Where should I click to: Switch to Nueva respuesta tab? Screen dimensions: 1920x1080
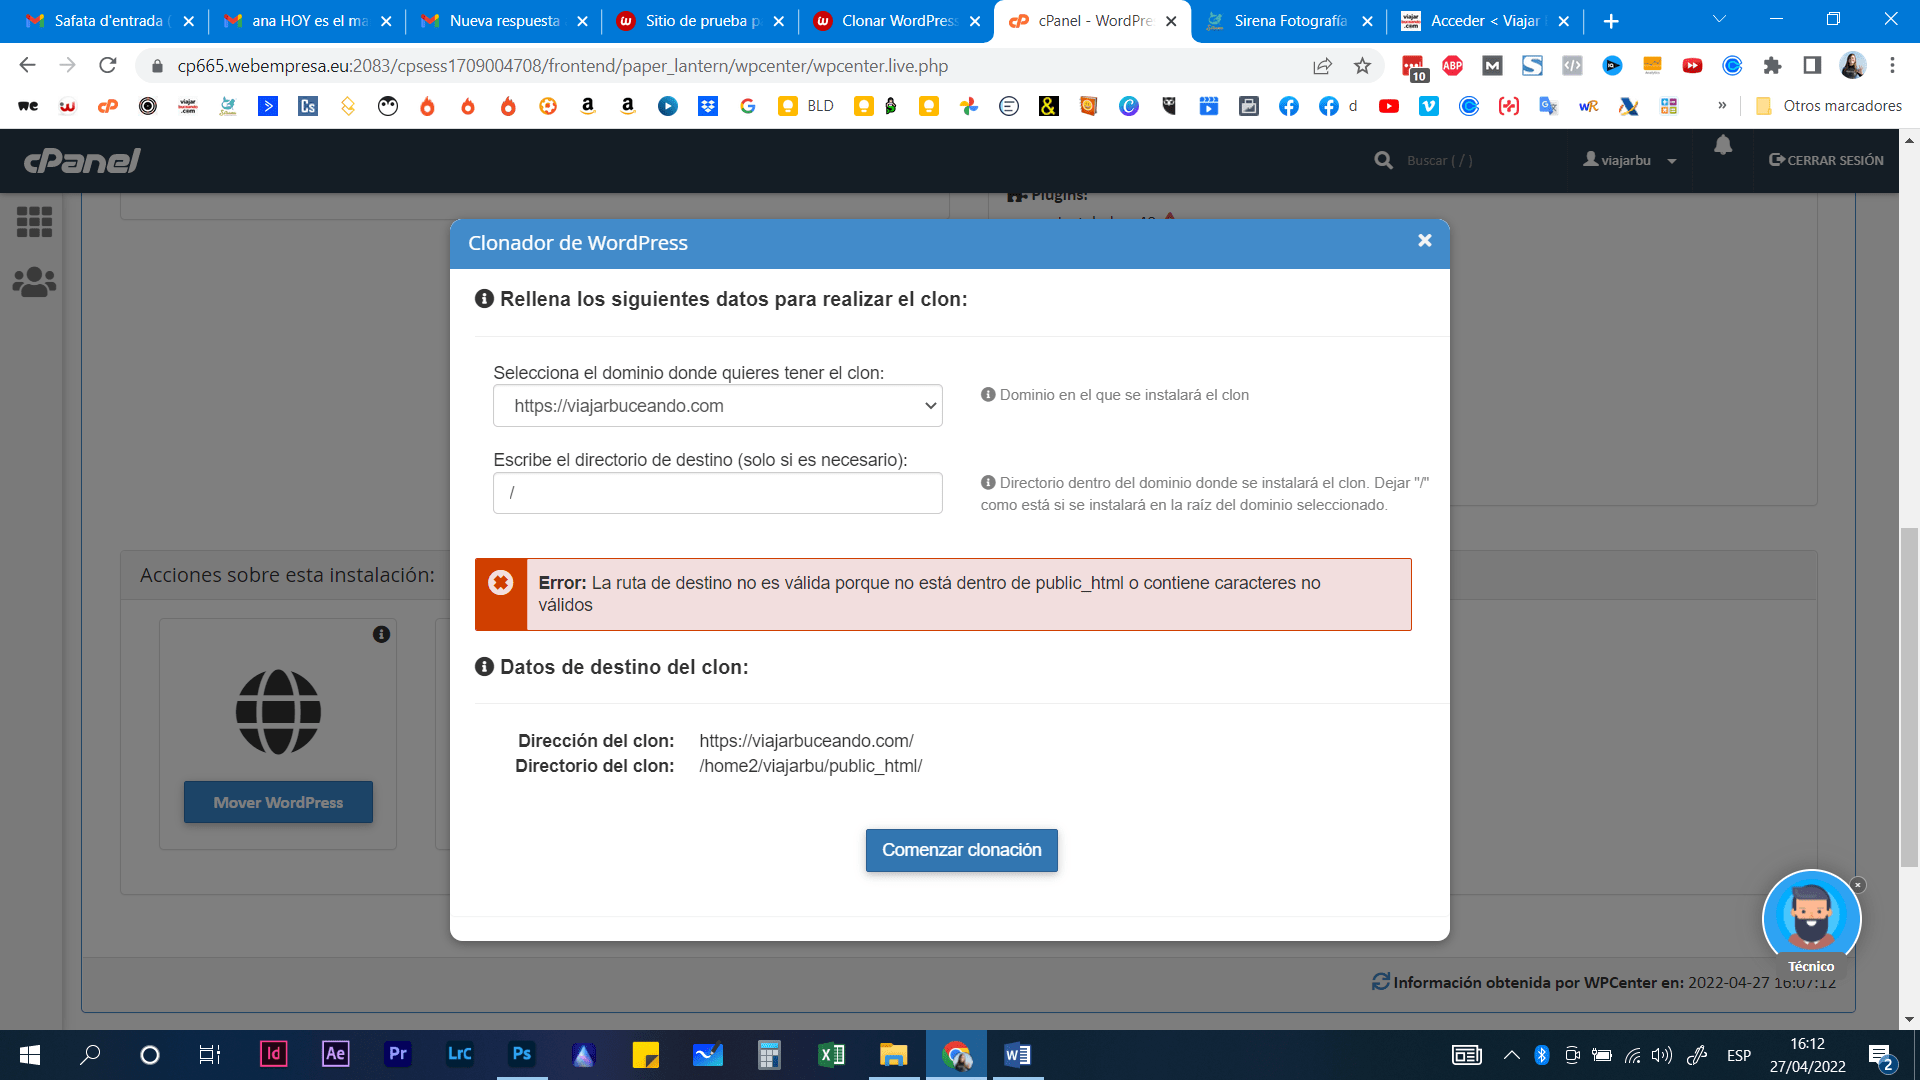pyautogui.click(x=505, y=21)
